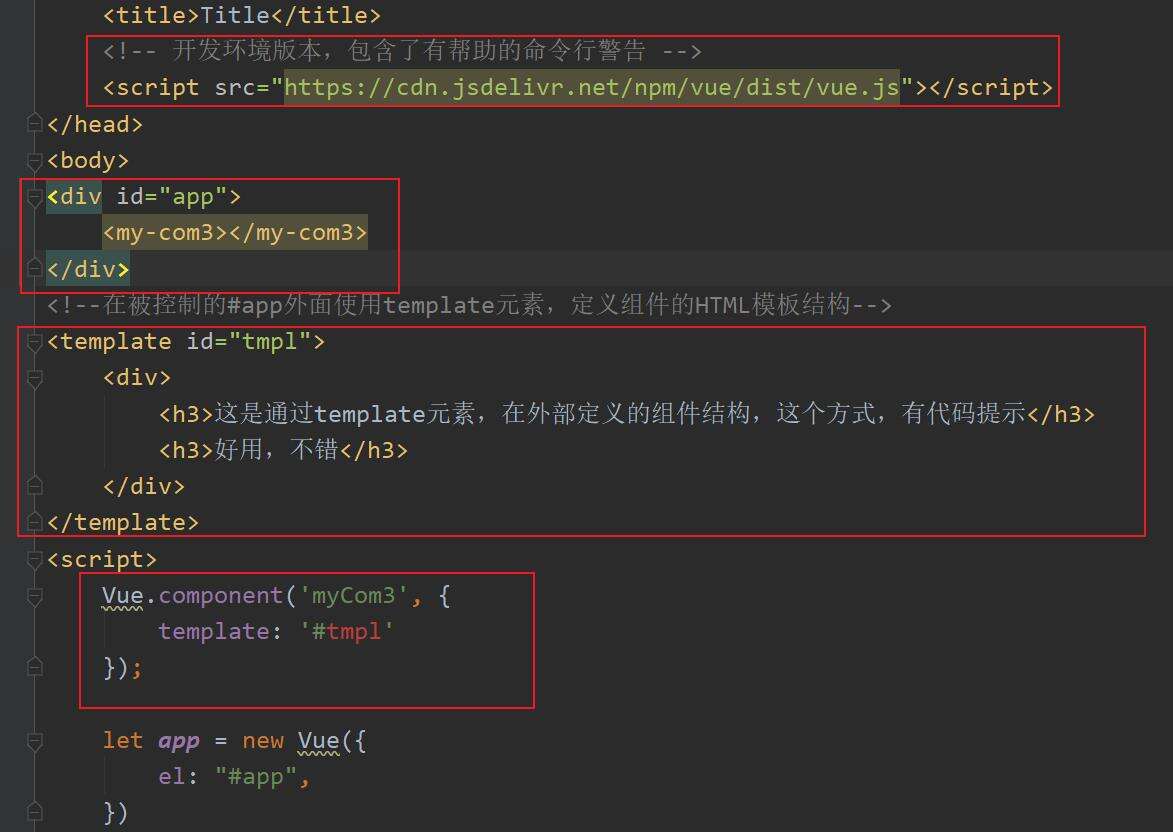Screen dimensions: 1173x832
Task: Fold the opening script tag block
Action: point(35,559)
